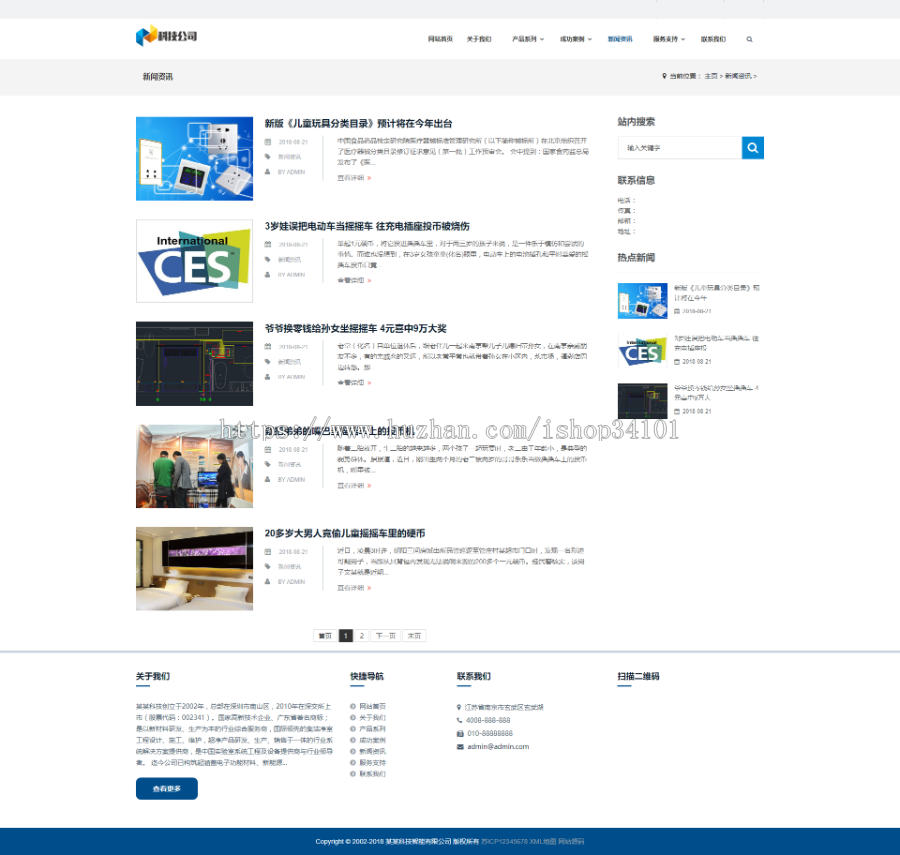Open the 产品系列 dropdown menu
The image size is (900, 855).
point(526,39)
